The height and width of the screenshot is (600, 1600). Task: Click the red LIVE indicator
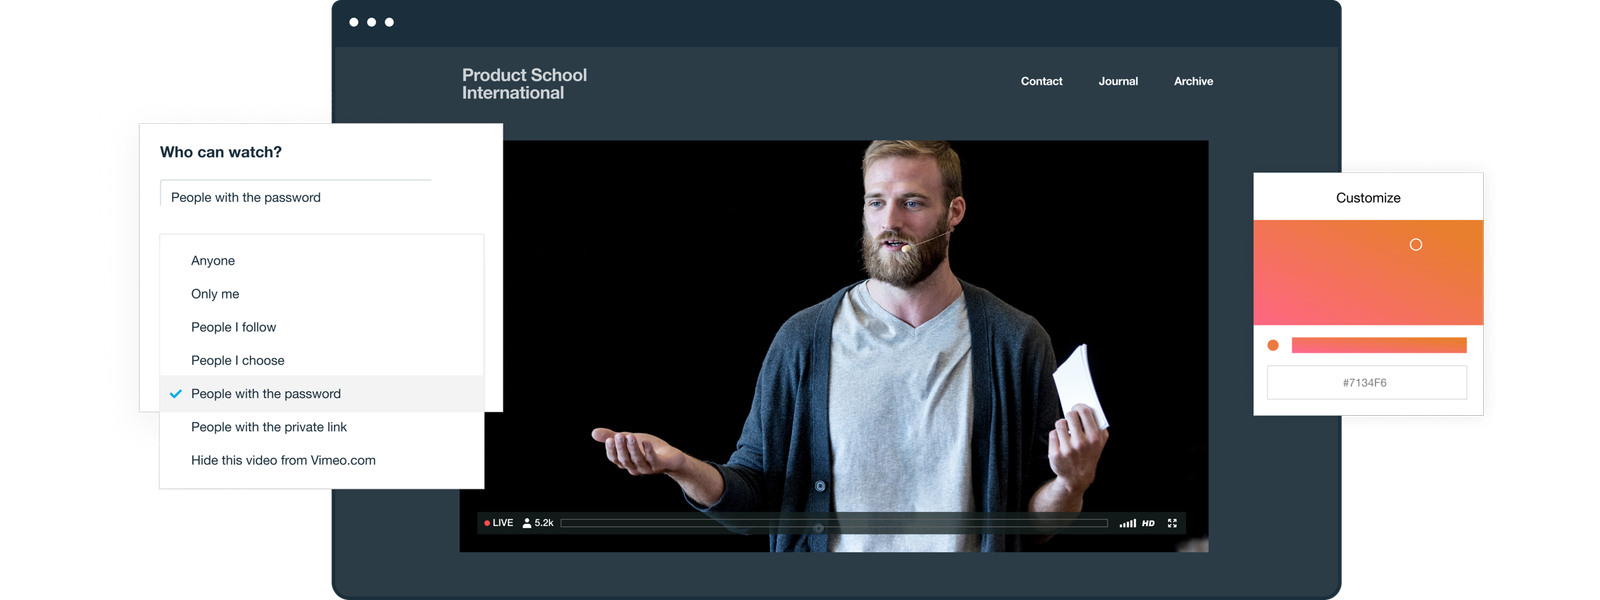point(498,523)
